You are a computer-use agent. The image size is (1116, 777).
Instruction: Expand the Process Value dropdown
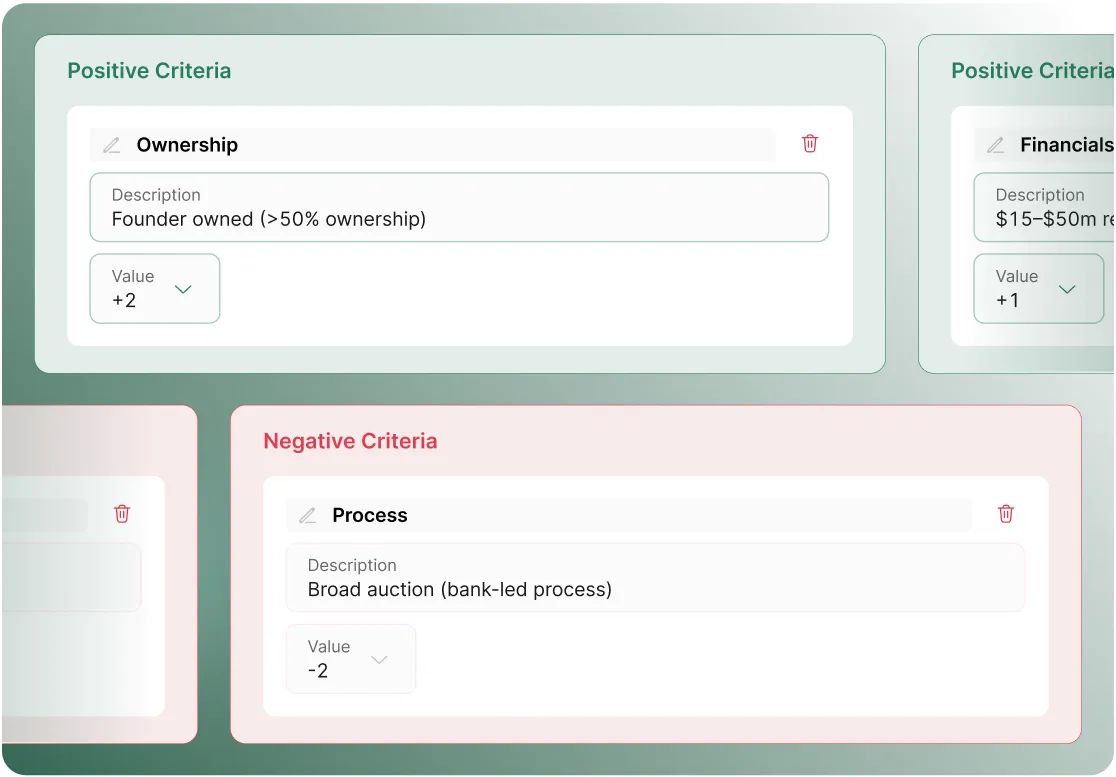pos(379,659)
